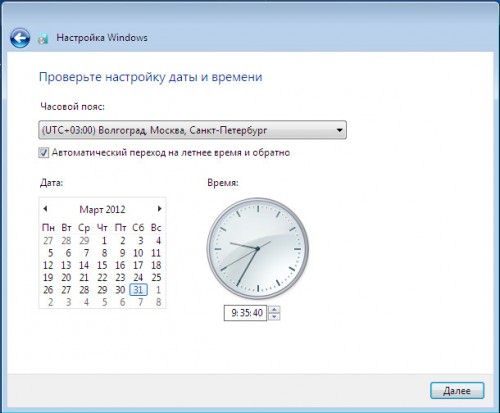The width and height of the screenshot is (500, 413).
Task: Select grayed February 27 date
Action: pos(48,241)
